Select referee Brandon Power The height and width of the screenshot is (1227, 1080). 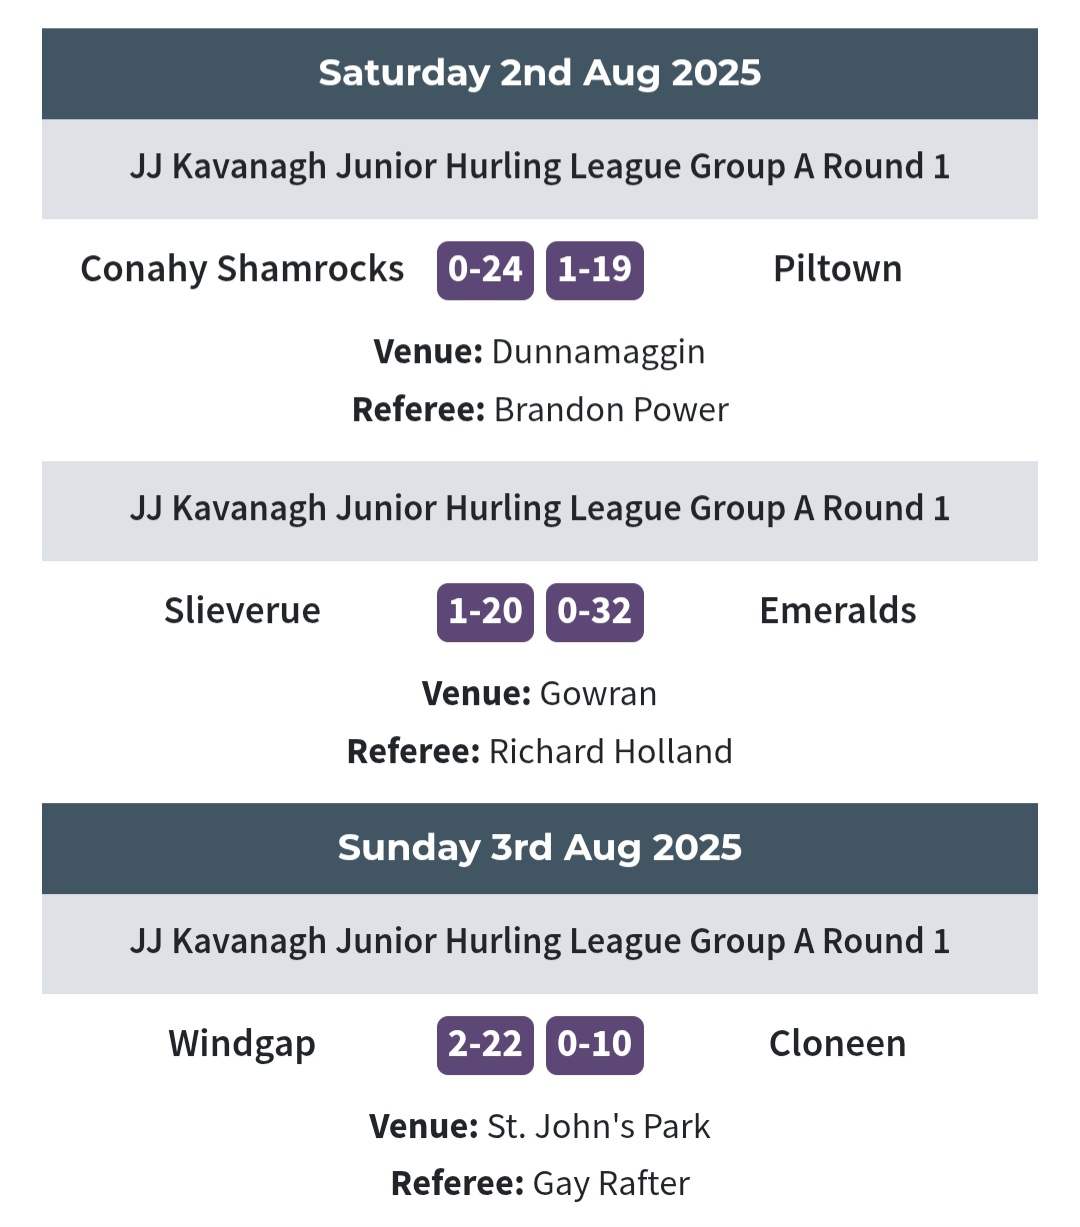540,410
